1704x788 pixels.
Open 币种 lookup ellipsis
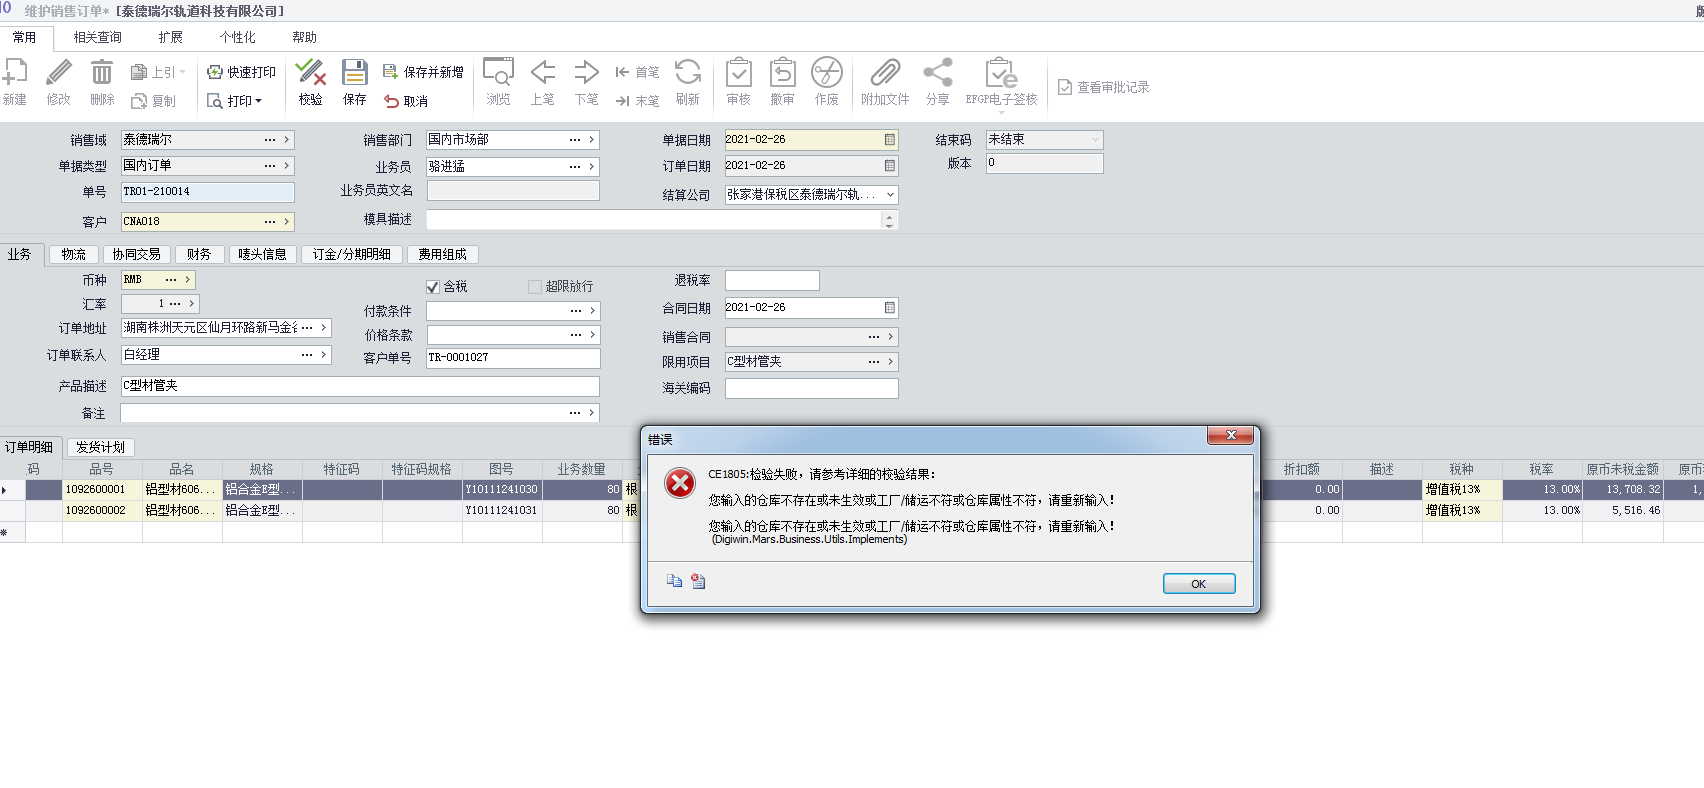(171, 280)
